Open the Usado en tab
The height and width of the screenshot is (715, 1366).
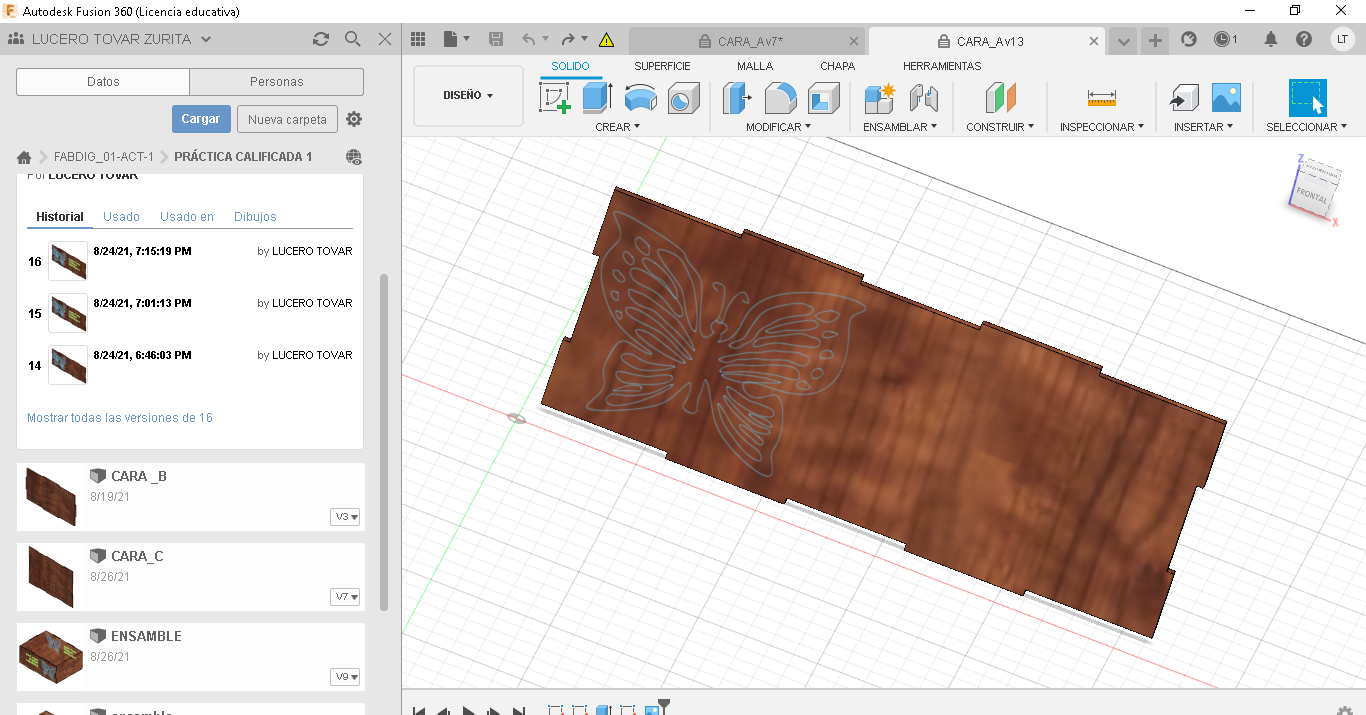[x=187, y=217]
